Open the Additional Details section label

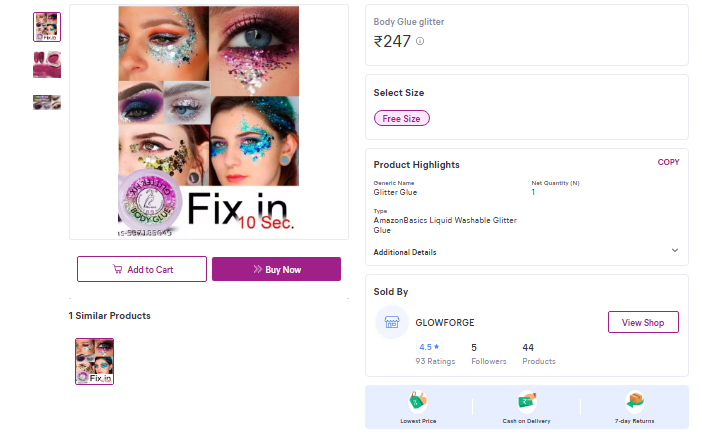click(405, 252)
